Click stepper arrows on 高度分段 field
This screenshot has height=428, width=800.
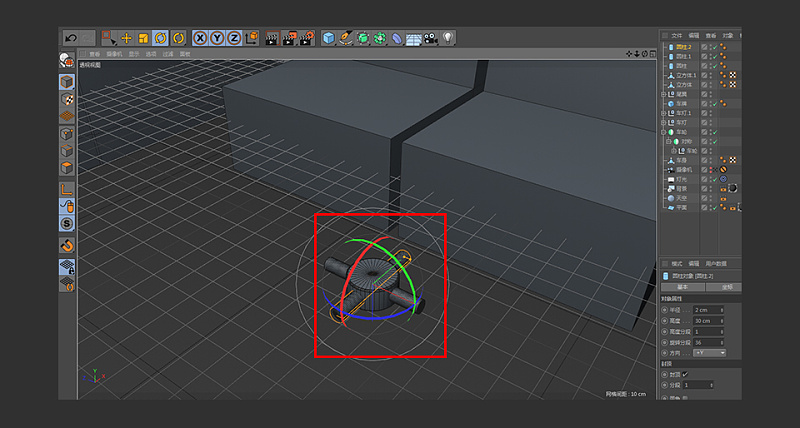(722, 332)
